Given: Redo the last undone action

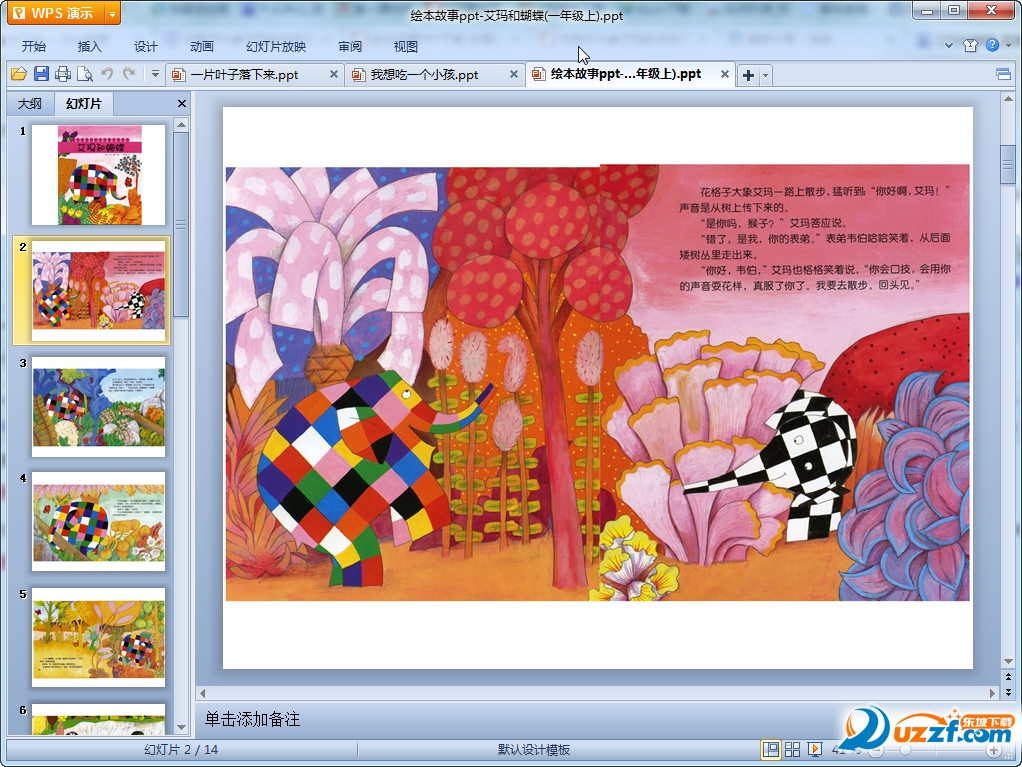Looking at the screenshot, I should pyautogui.click(x=129, y=74).
